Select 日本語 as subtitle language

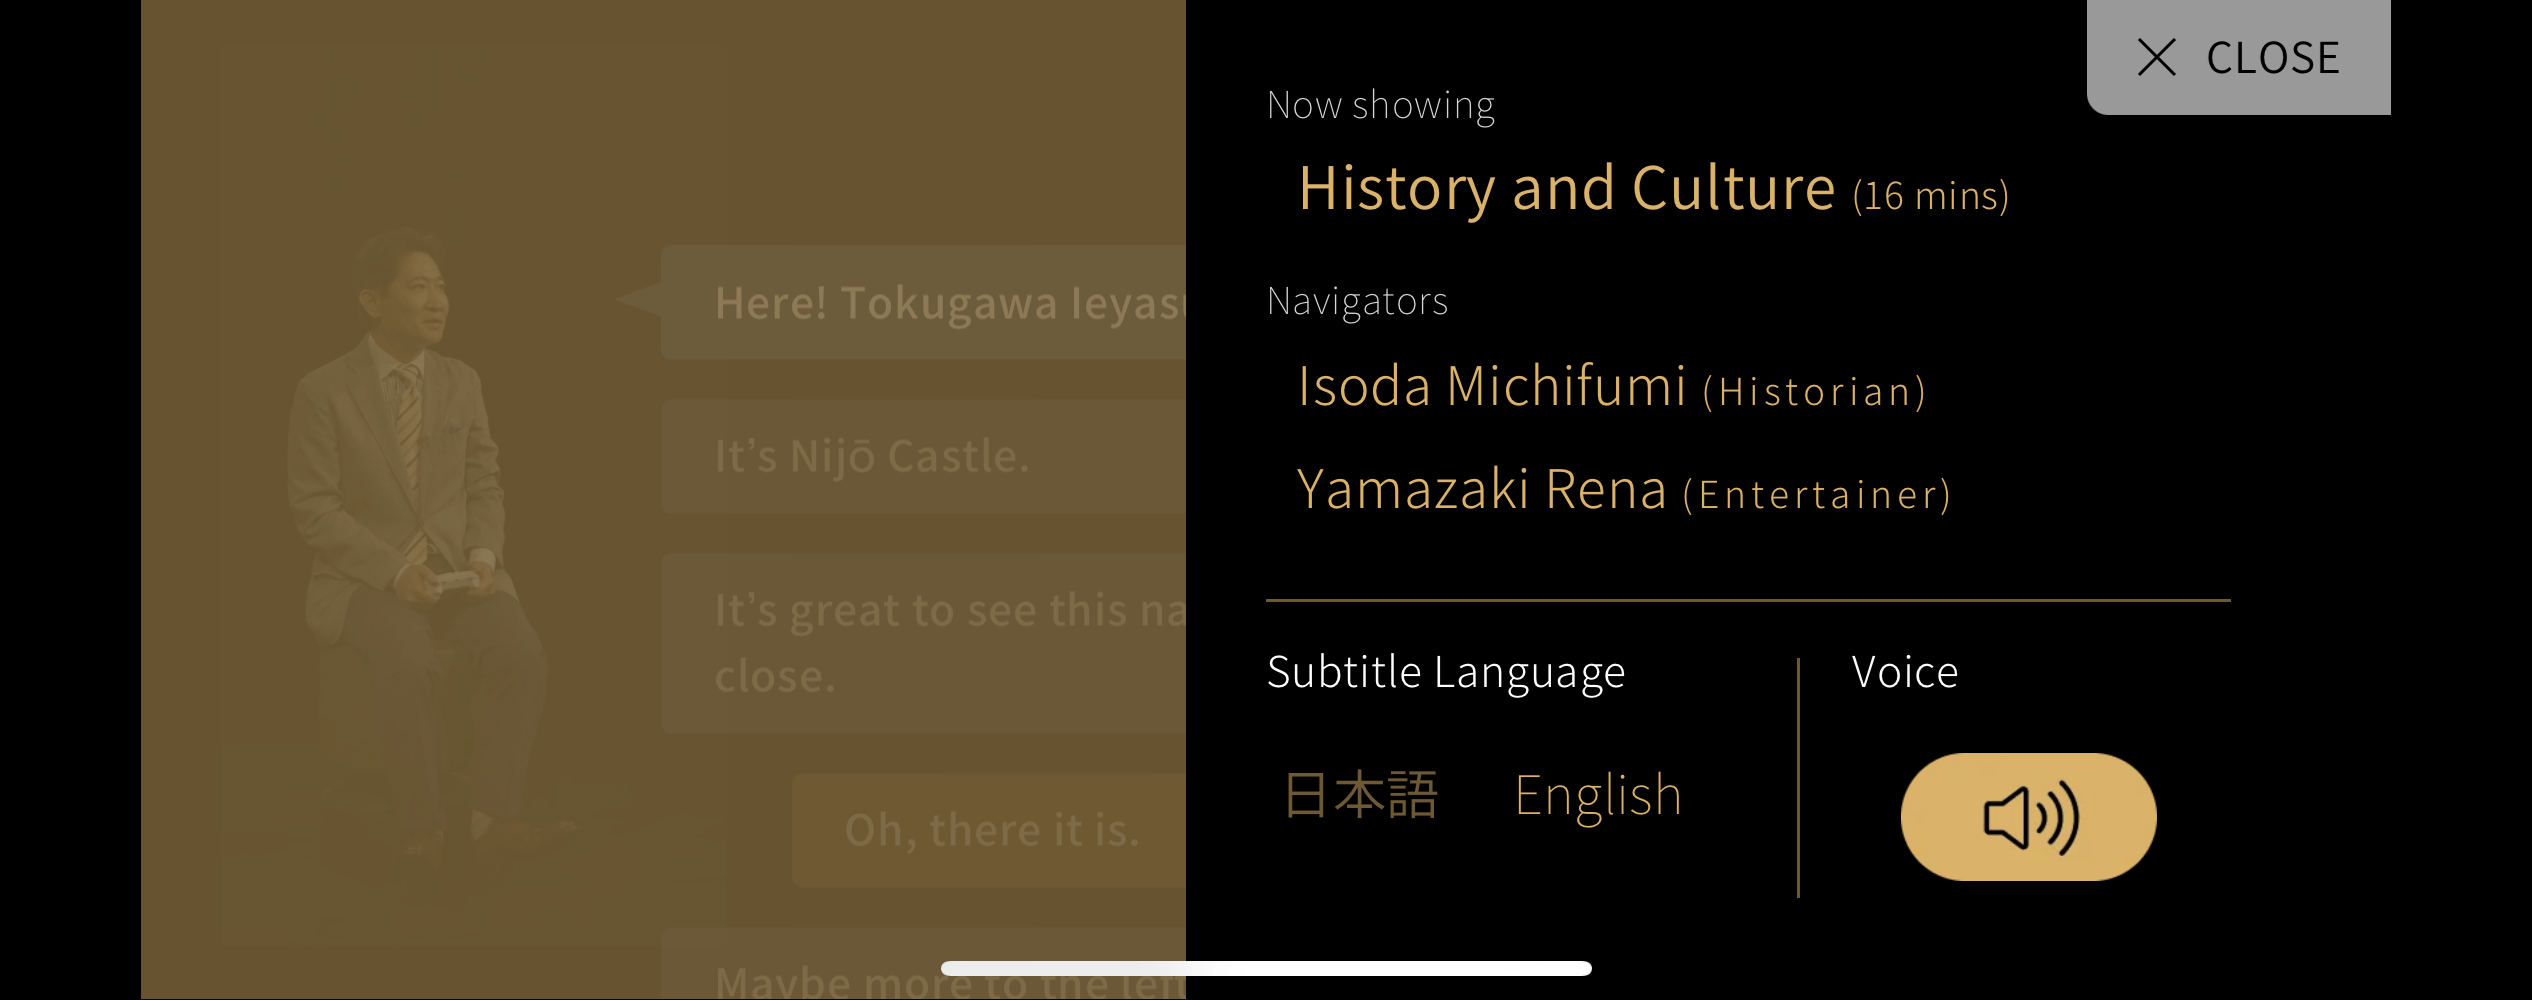click(x=1361, y=796)
